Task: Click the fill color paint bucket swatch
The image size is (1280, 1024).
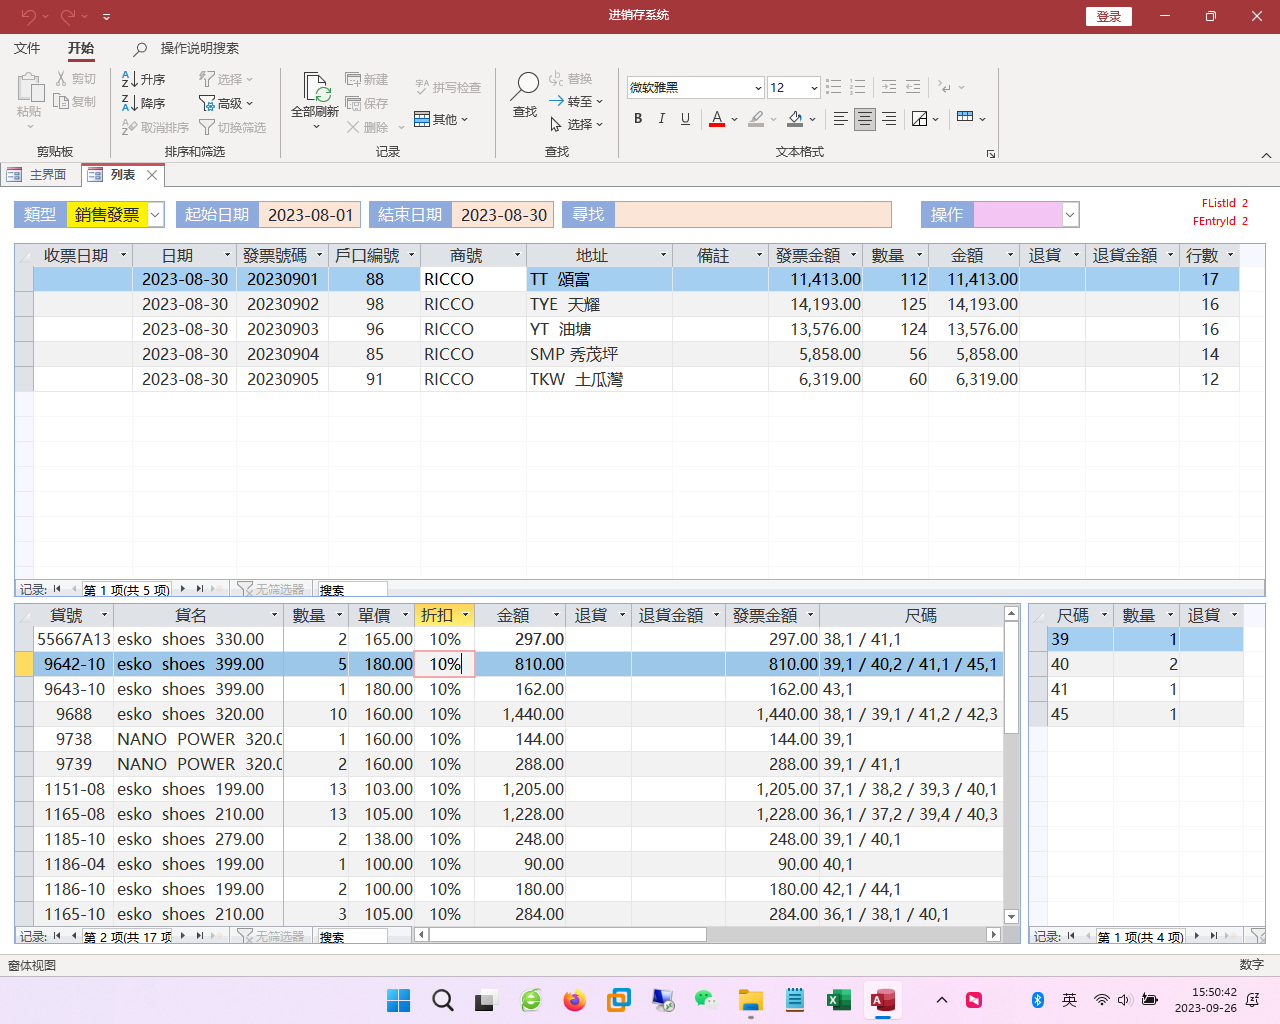Action: click(795, 119)
